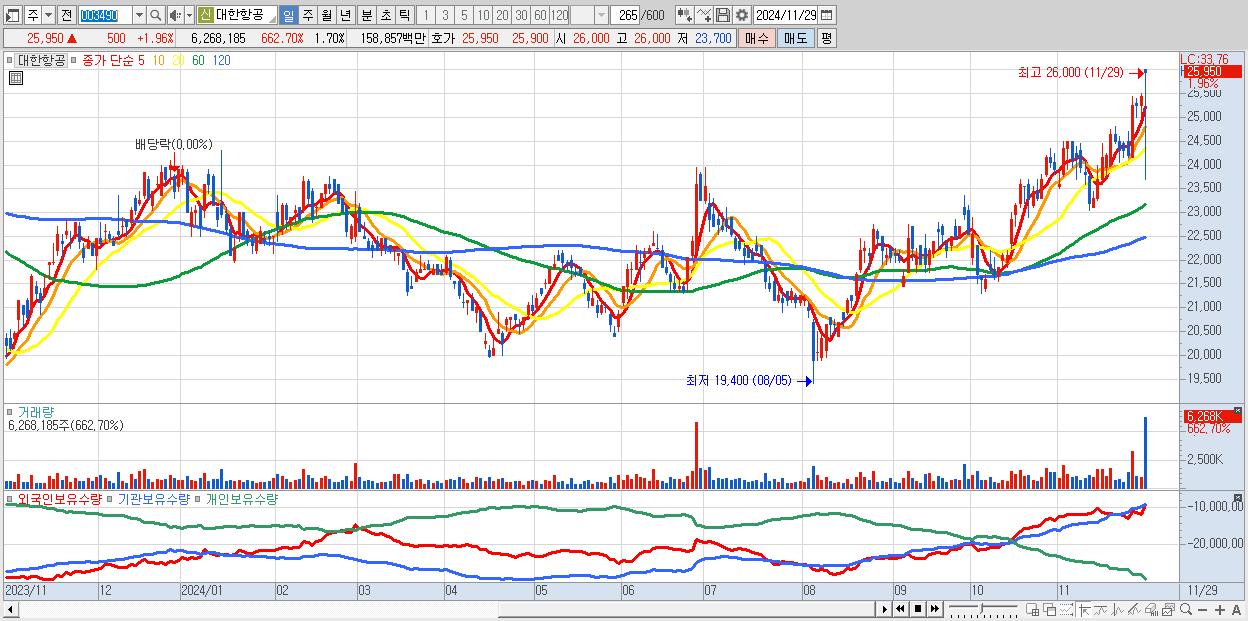Click the 외국인보유수량 legend label

click(60, 498)
